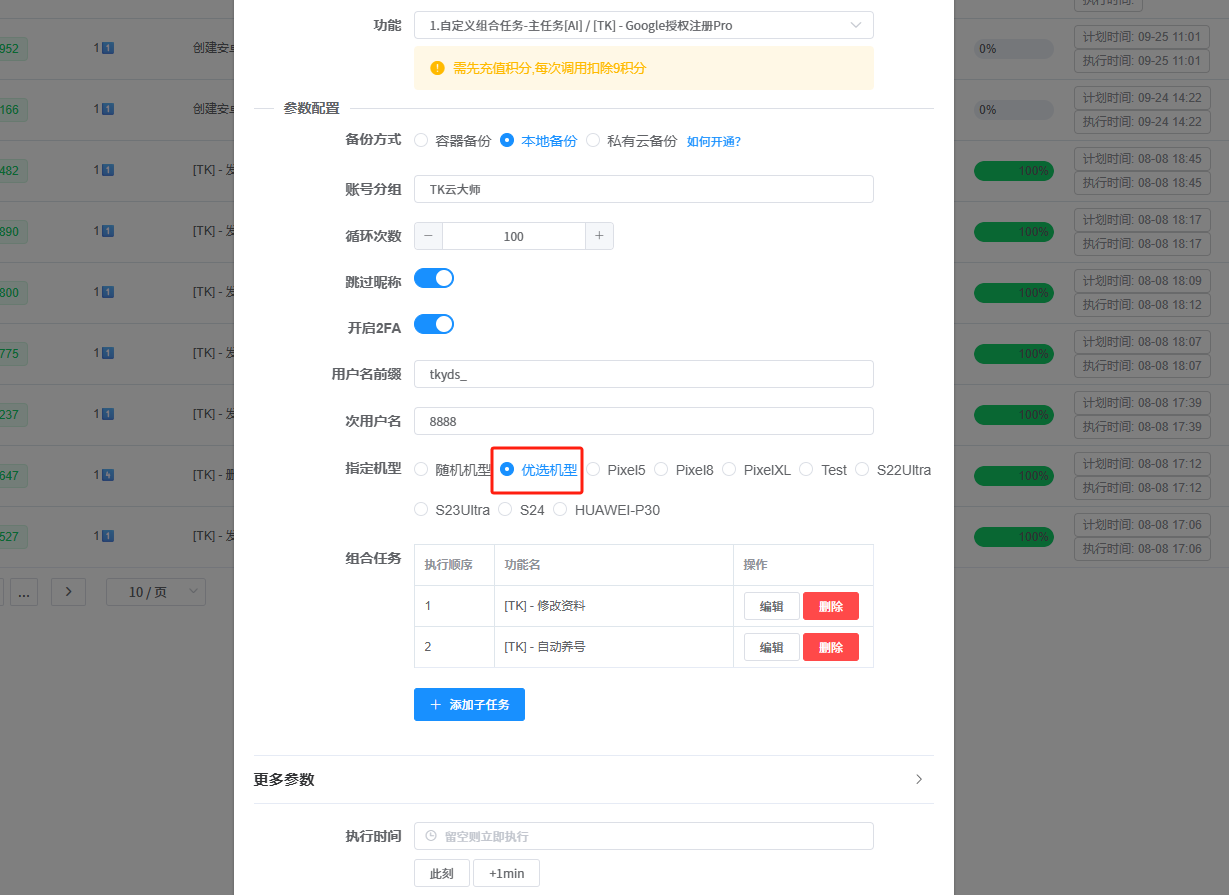The image size is (1229, 895).
Task: Click a green 100% progress bar
Action: 1014,170
